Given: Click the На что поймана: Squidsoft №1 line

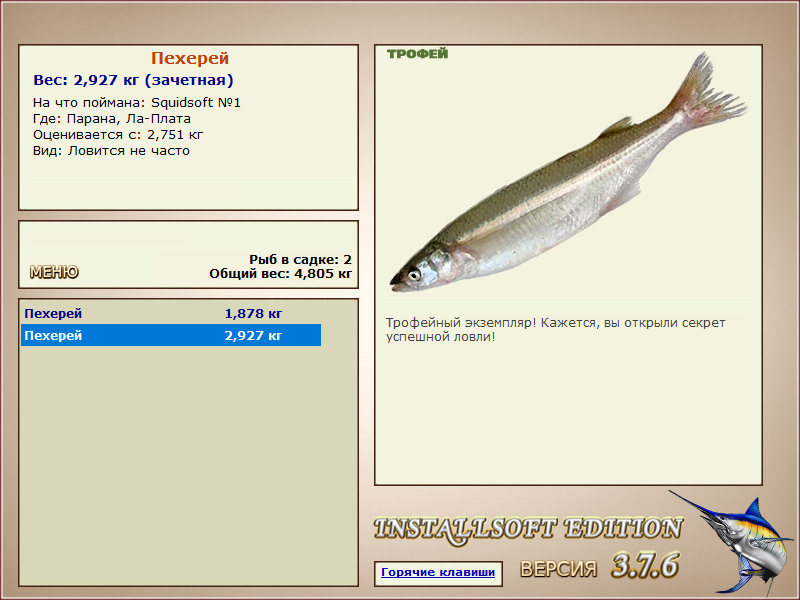Looking at the screenshot, I should click(137, 103).
